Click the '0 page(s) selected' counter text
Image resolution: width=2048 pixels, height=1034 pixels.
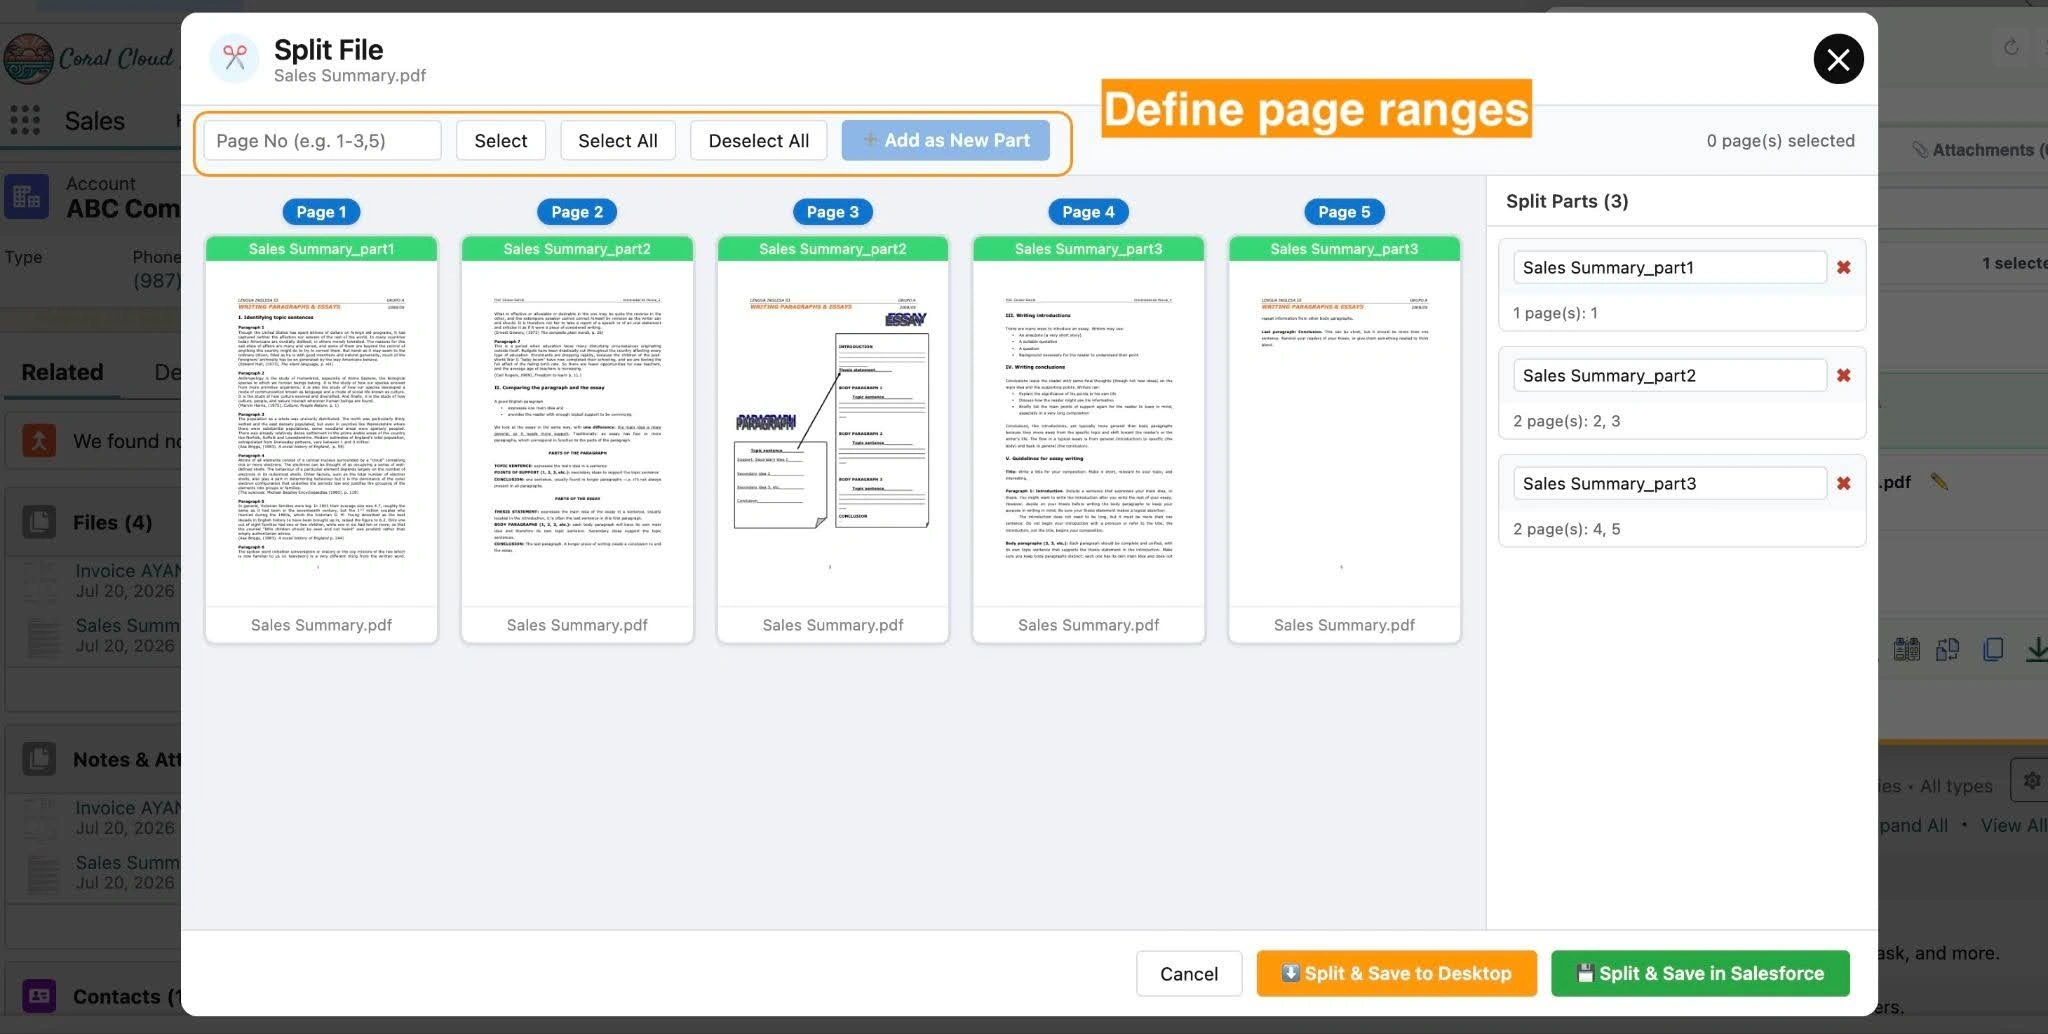click(1780, 141)
